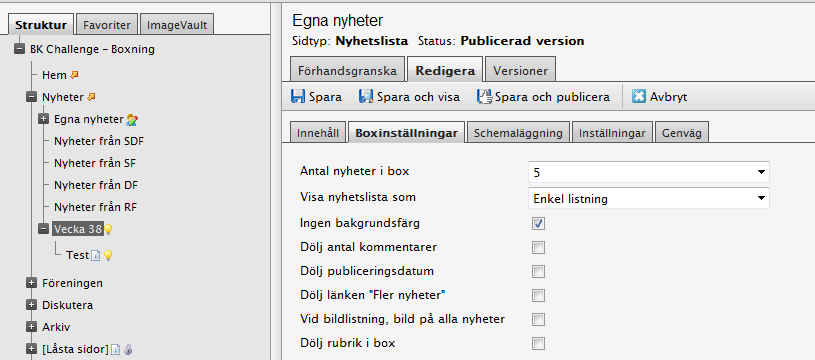This screenshot has width=815, height=360.
Task: Click the Spara och publicera label
Action: 553,97
